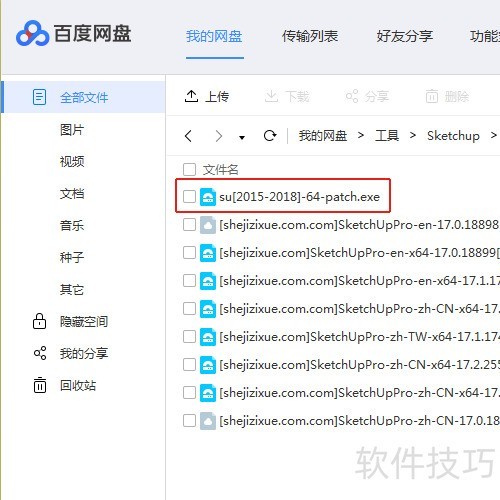Image resolution: width=500 pixels, height=500 pixels.
Task: Tick the checkbox for su[2015-2018]-64-patch.exe
Action: [x=189, y=196]
